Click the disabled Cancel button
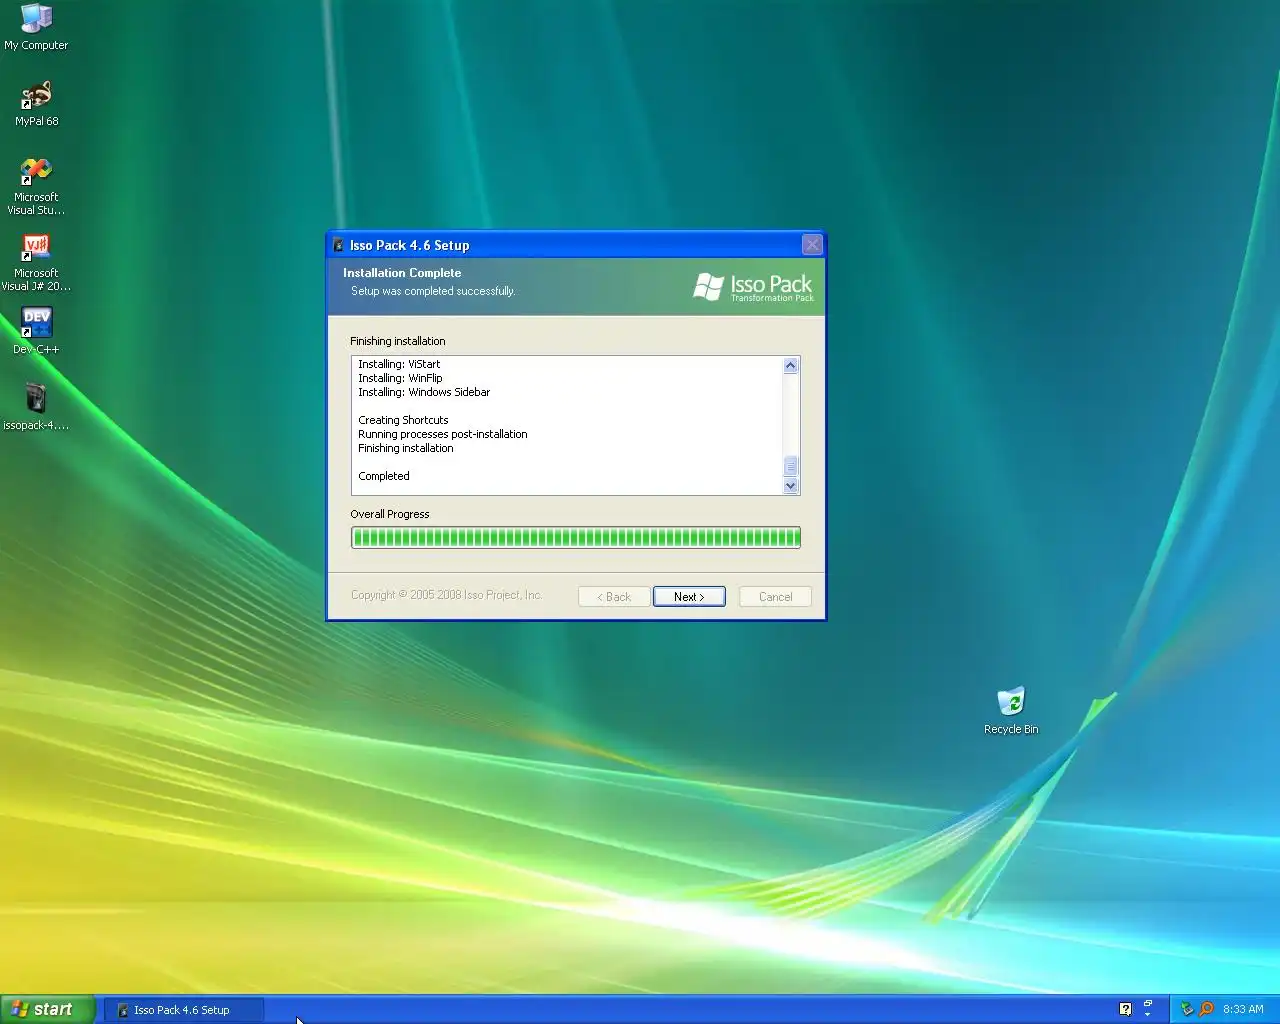This screenshot has width=1280, height=1024. tap(775, 596)
